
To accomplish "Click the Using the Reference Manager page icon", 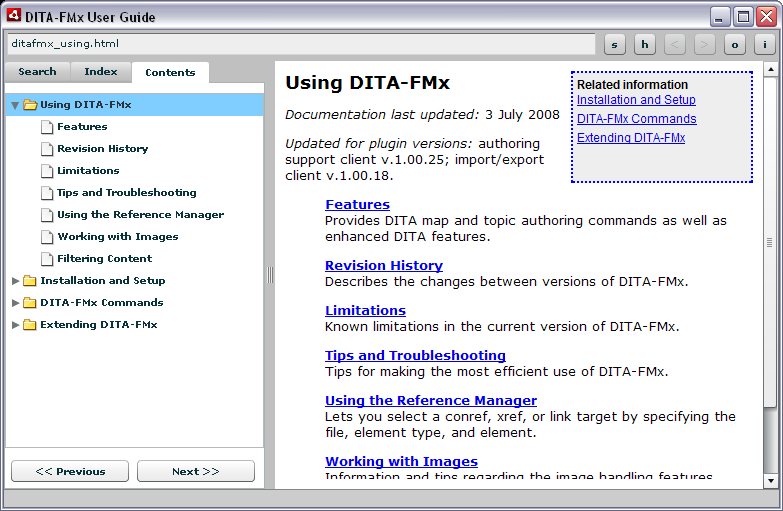I will 47,215.
